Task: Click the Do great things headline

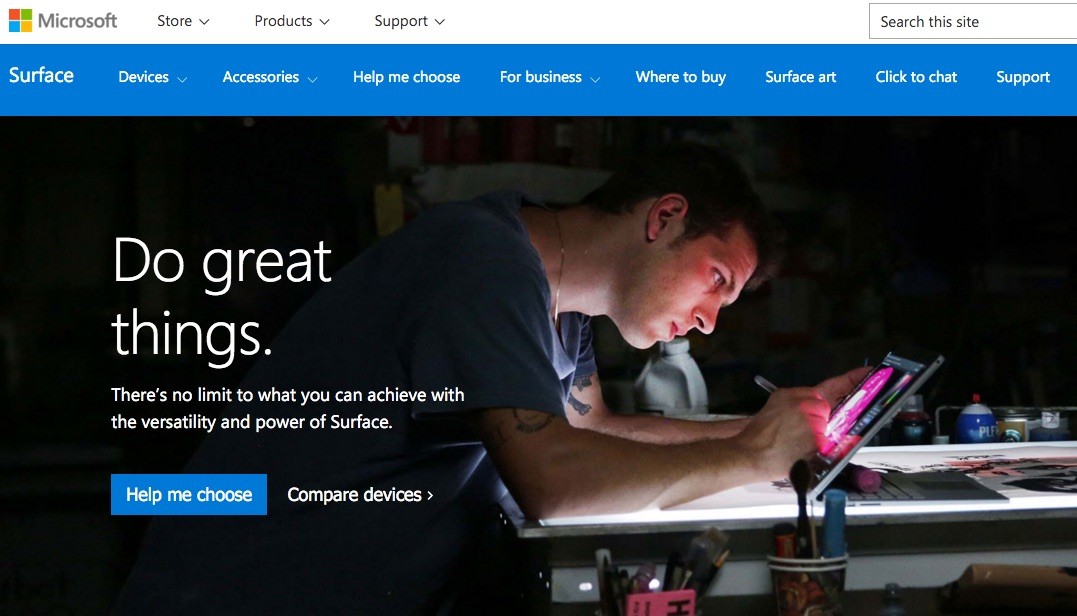Action: (x=222, y=296)
